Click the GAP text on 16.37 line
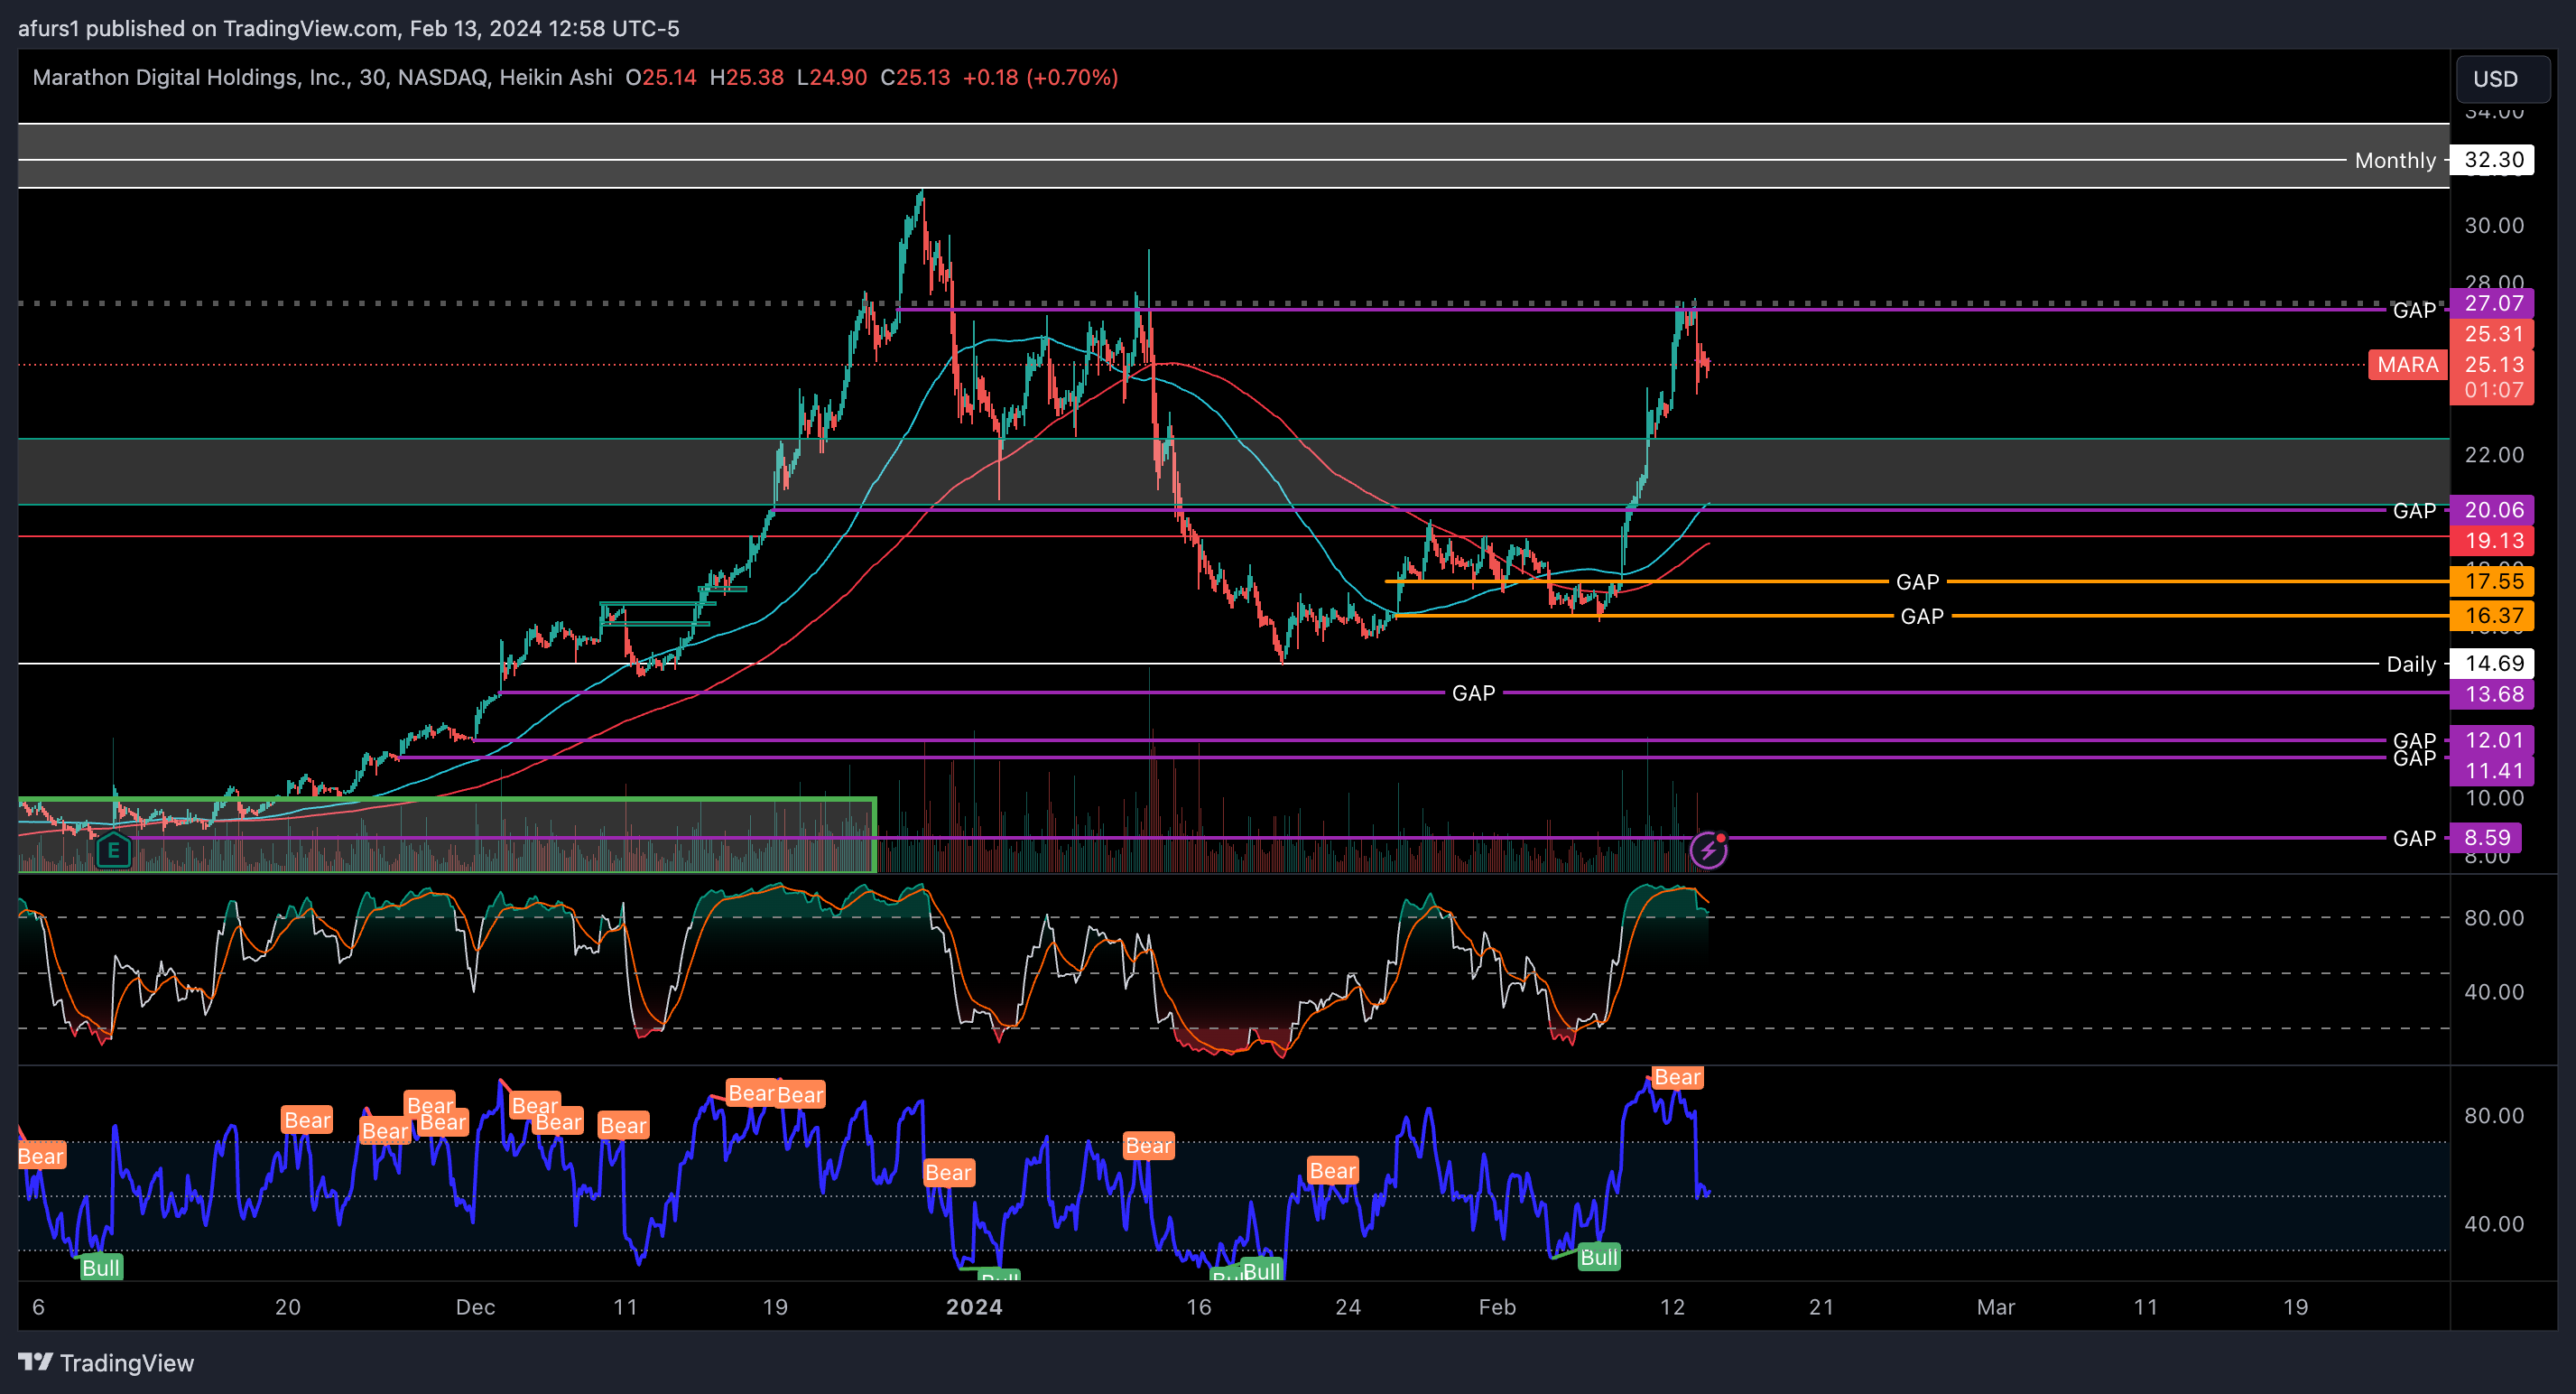The image size is (2576, 1394). point(1921,616)
